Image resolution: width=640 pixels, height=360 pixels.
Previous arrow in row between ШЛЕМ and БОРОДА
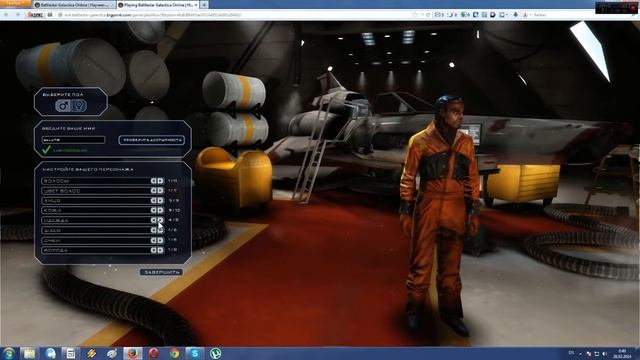tap(154, 240)
